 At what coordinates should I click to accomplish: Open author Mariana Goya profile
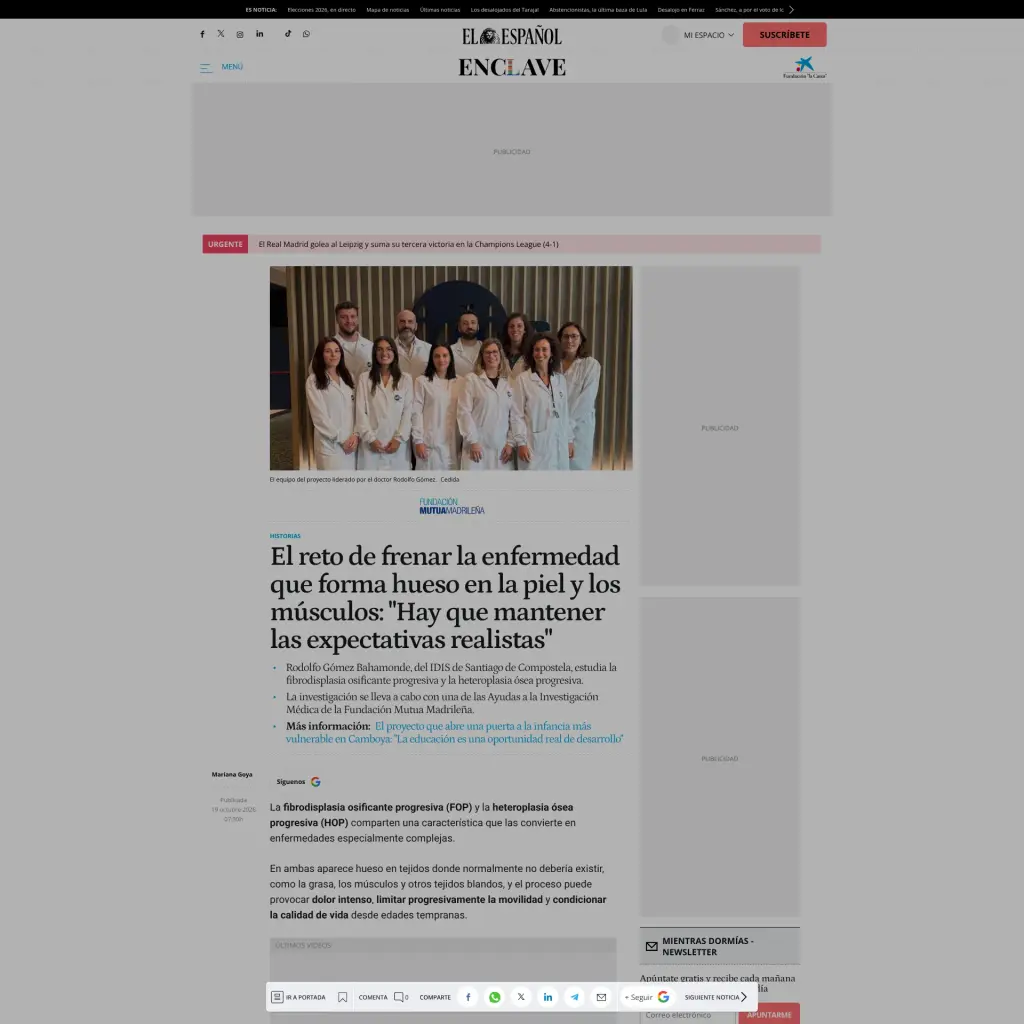[x=232, y=775]
